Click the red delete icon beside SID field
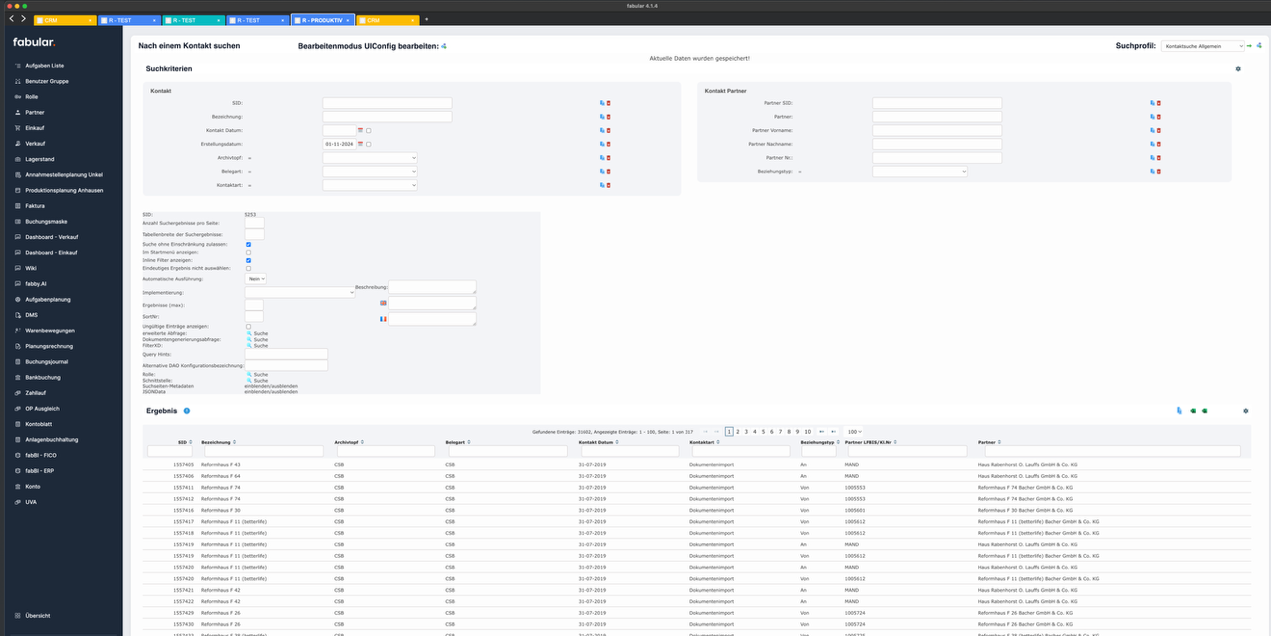The width and height of the screenshot is (1271, 636). (x=608, y=103)
